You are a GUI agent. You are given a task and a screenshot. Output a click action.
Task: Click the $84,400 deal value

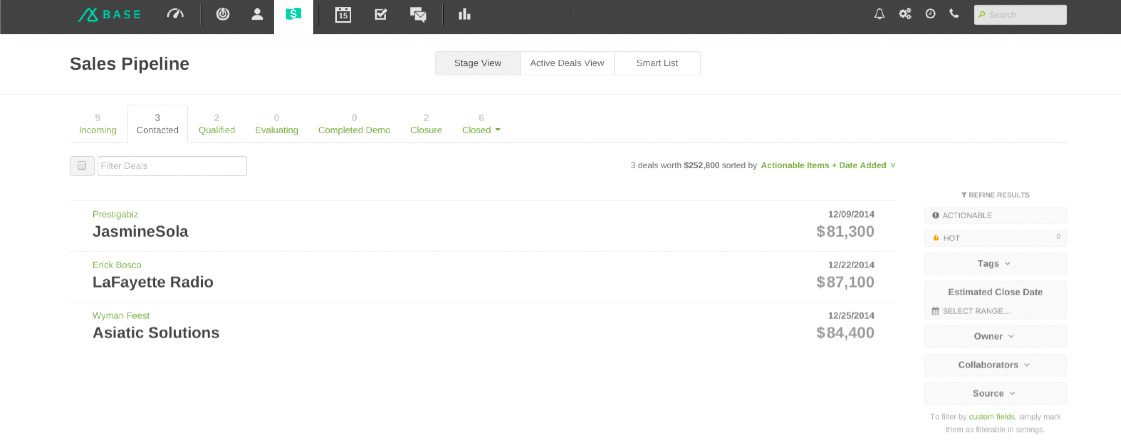coord(845,333)
